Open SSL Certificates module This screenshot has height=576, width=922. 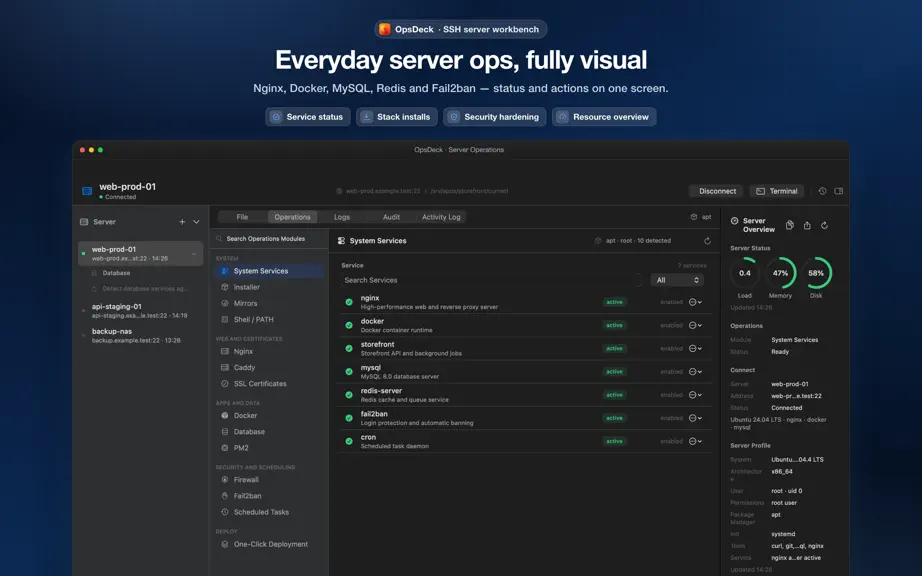tap(269, 384)
